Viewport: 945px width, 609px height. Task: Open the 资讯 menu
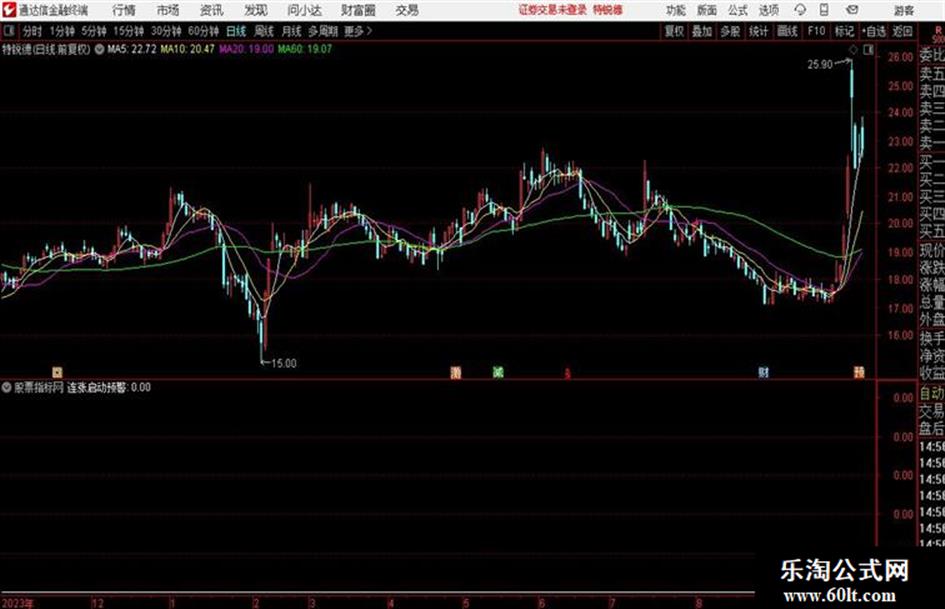coord(212,10)
